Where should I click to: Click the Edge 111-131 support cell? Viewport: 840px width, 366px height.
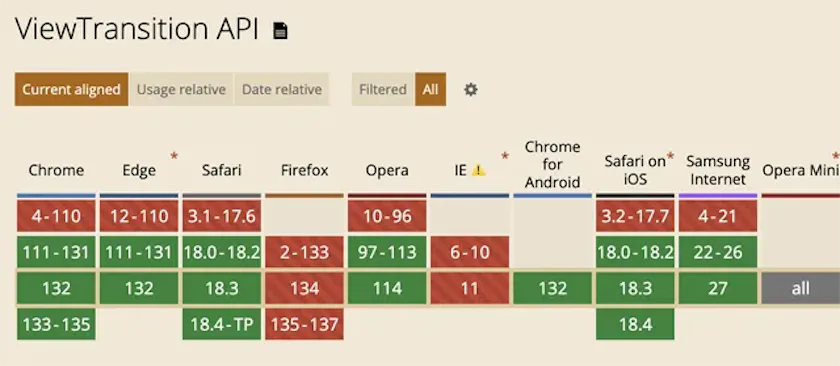[139, 252]
